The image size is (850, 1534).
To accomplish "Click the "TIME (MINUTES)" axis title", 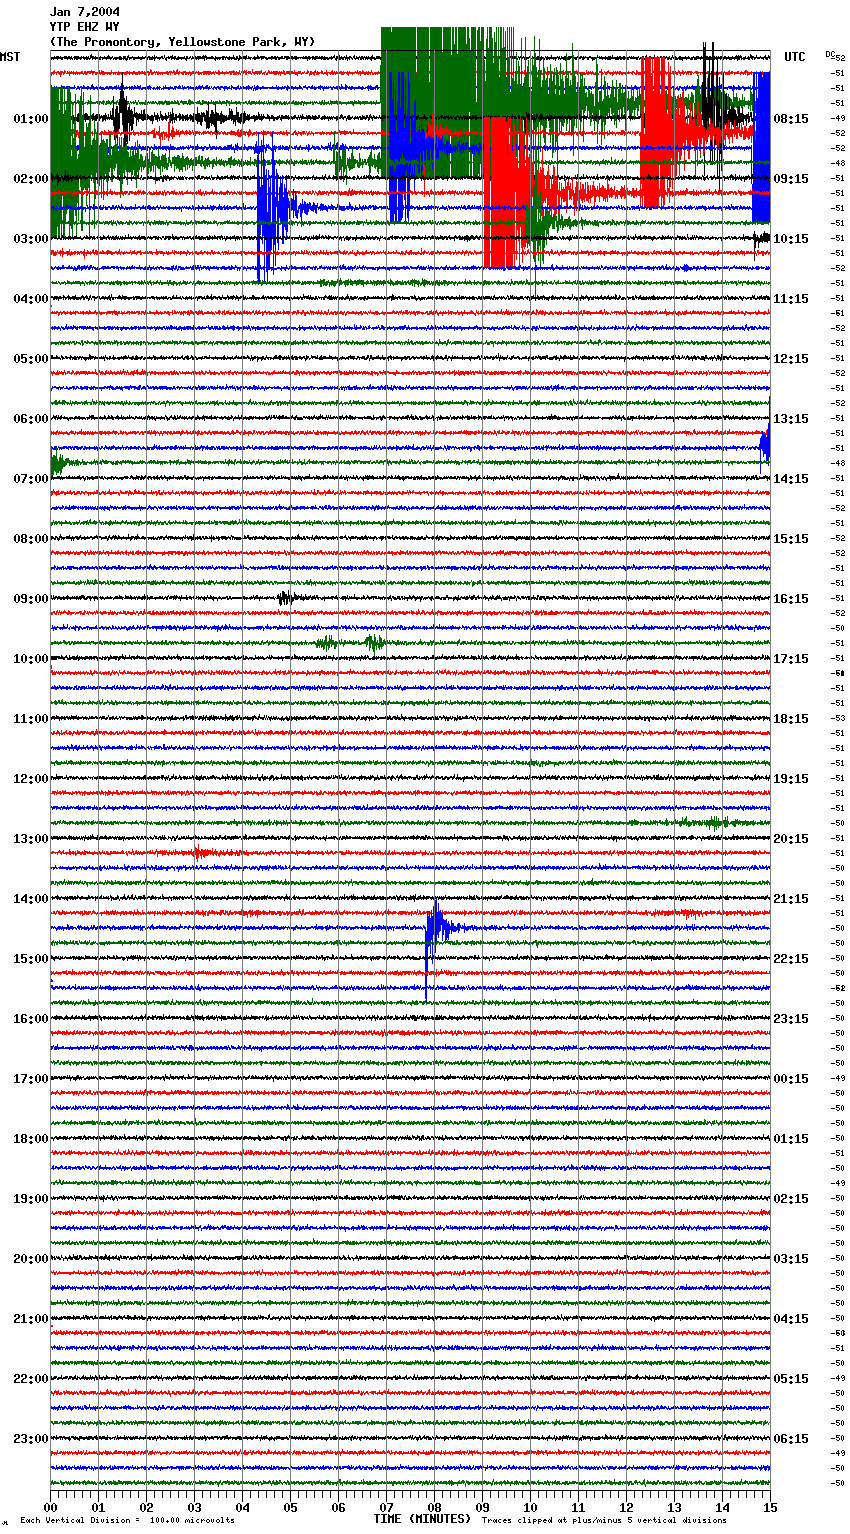I will (422, 1519).
